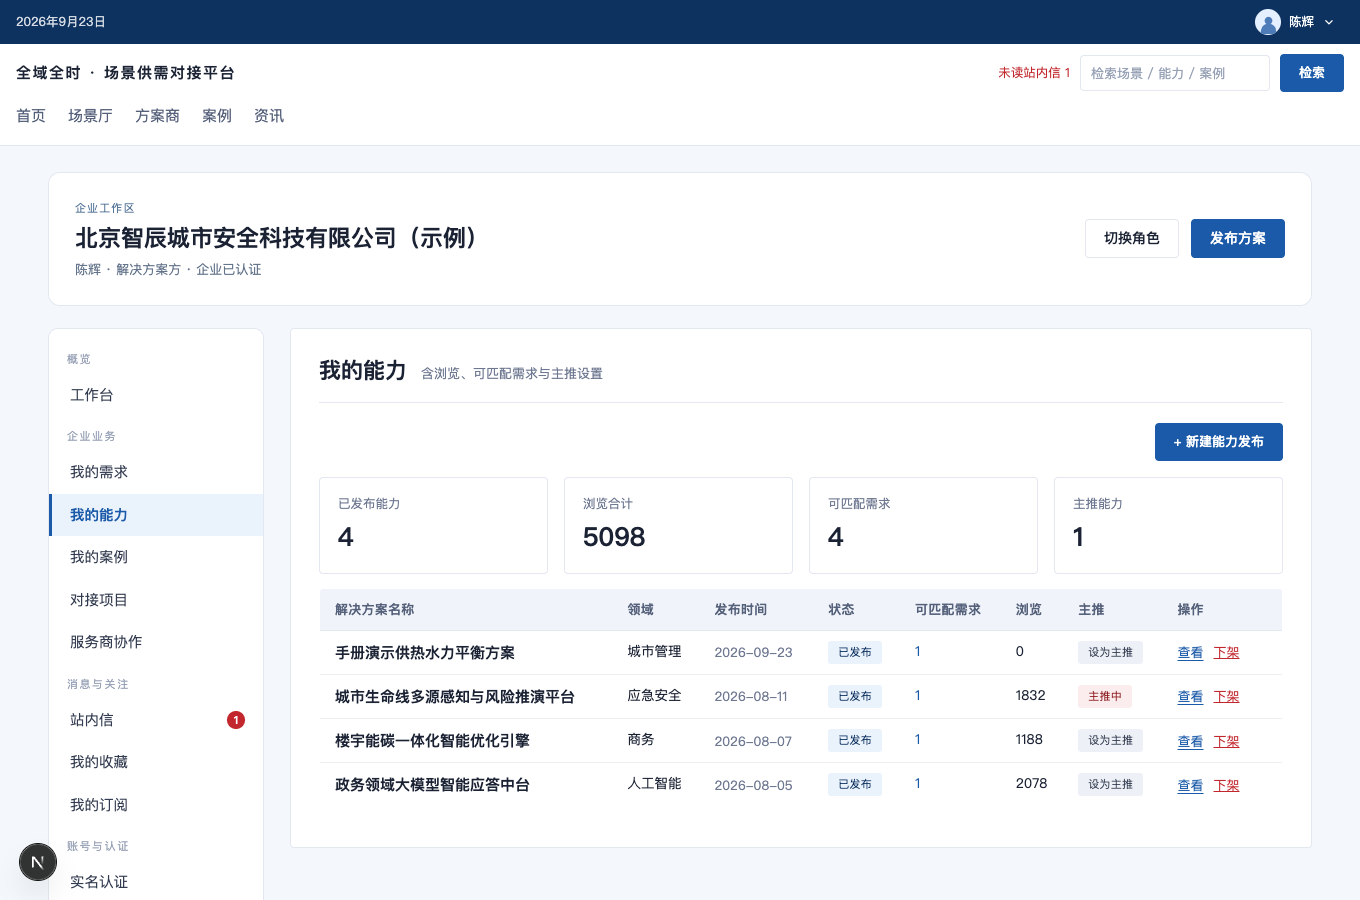This screenshot has height=900, width=1360.
Task: Click the view count 2078 cell
Action: tap(1031, 783)
